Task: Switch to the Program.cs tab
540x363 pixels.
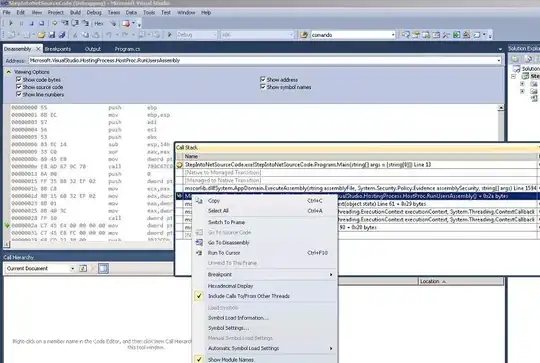Action: click(127, 49)
